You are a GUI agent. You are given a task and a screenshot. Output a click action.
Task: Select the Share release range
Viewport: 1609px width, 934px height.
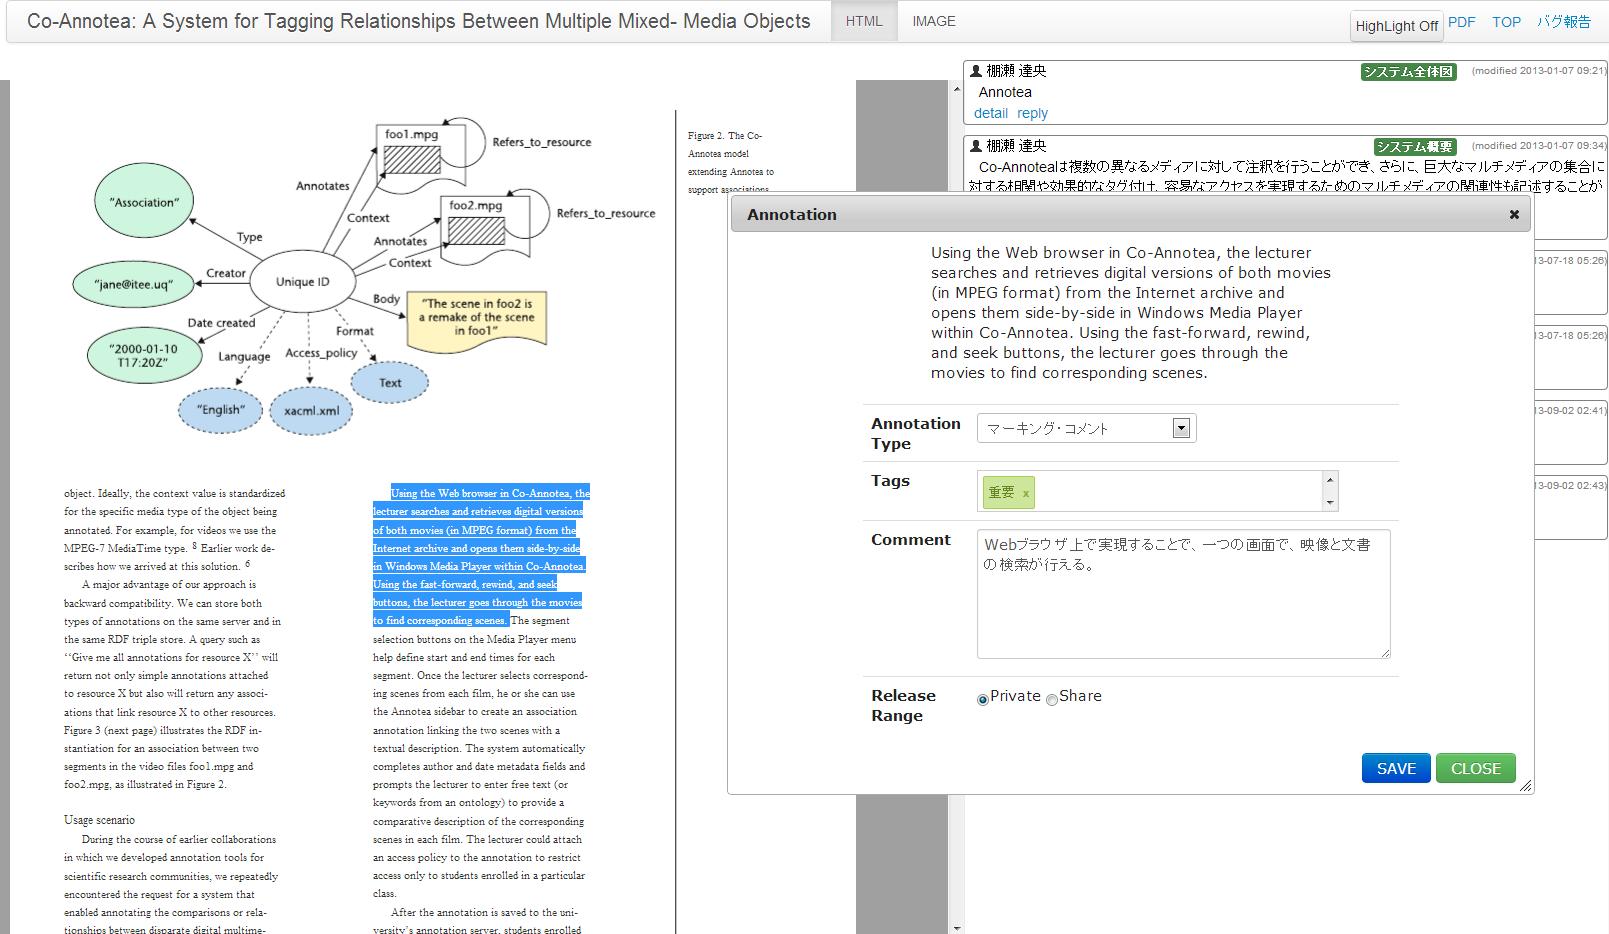point(1051,699)
